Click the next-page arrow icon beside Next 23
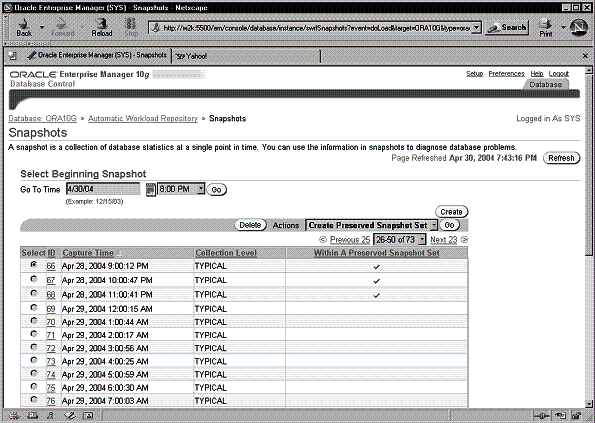 pos(464,239)
